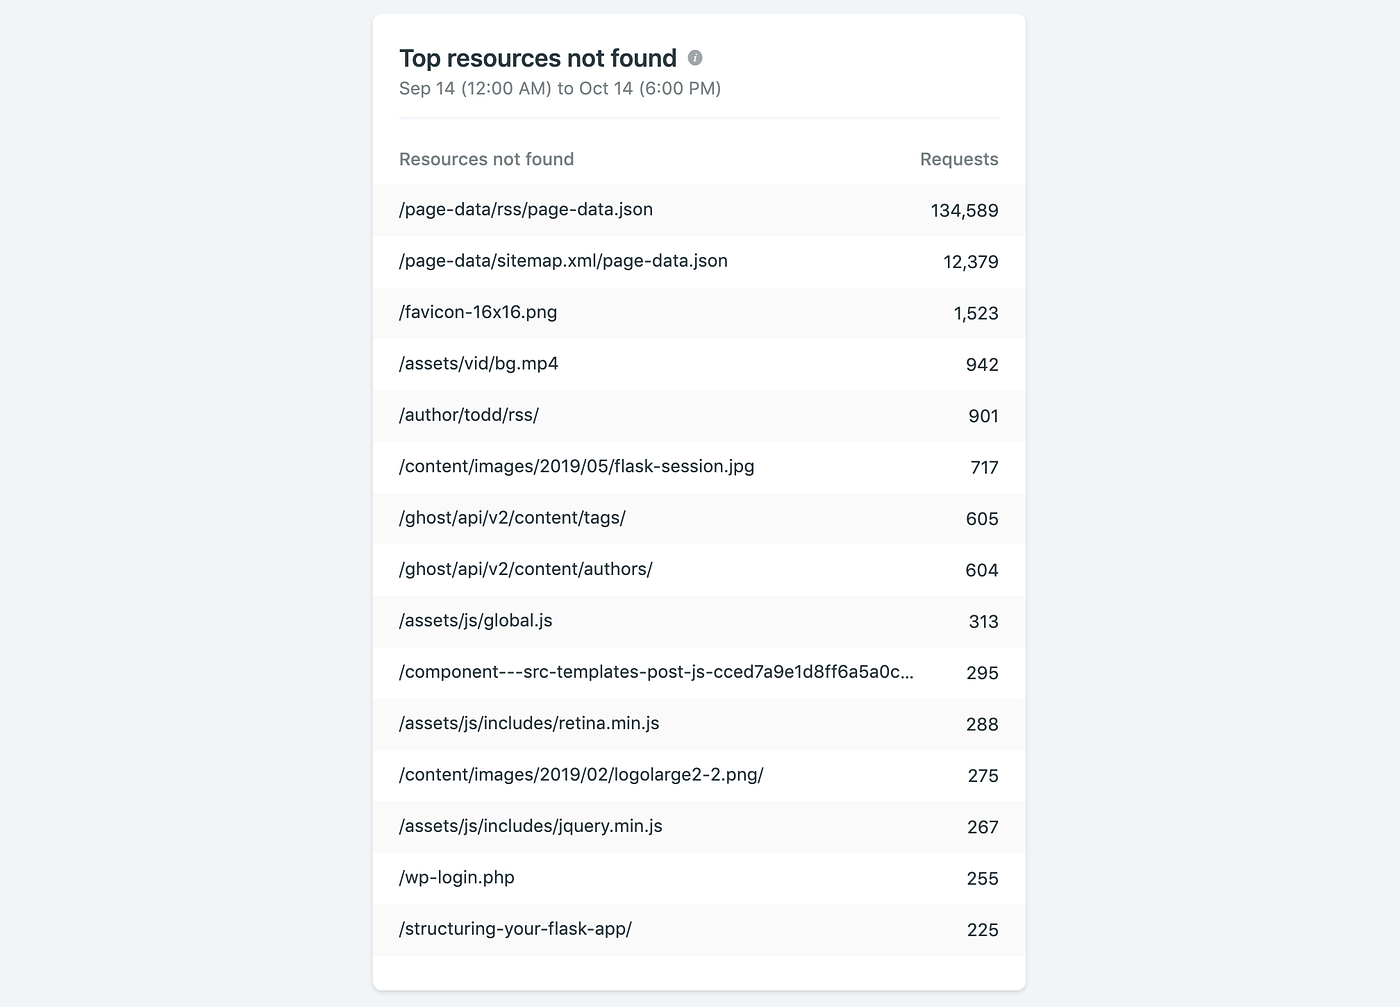1400x1007 pixels.
Task: Click the /ghost/api/v2/content/tags/ entry
Action: [512, 518]
